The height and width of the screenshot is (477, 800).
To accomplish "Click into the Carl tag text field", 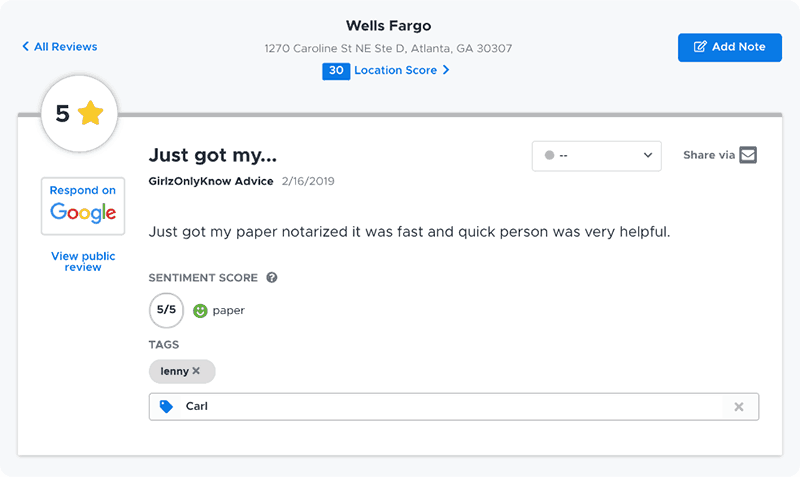I will (451, 407).
